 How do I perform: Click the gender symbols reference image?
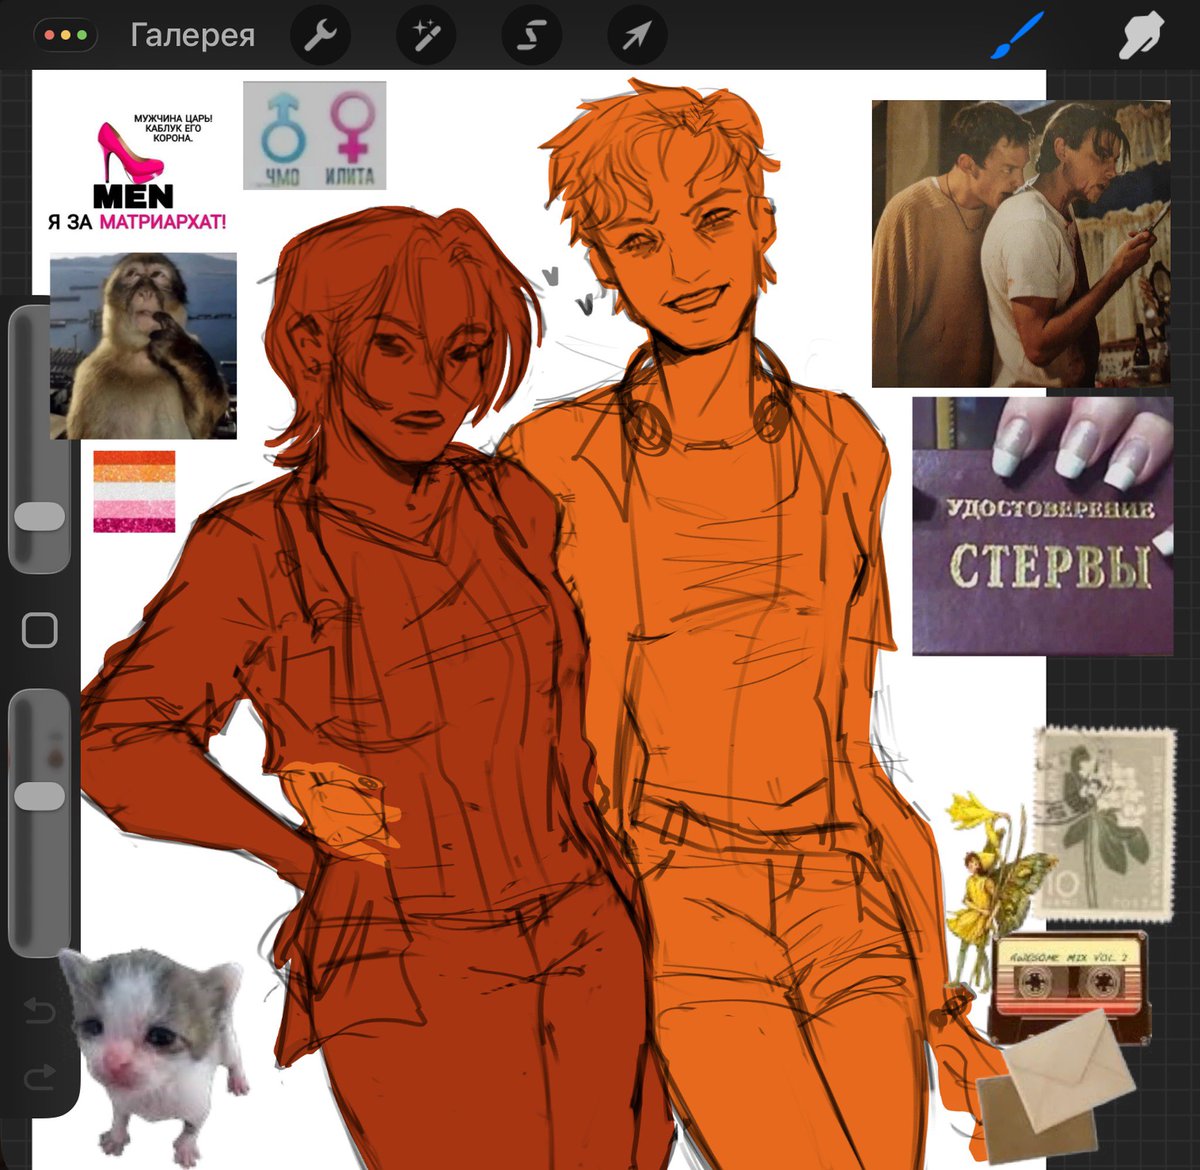pos(315,136)
